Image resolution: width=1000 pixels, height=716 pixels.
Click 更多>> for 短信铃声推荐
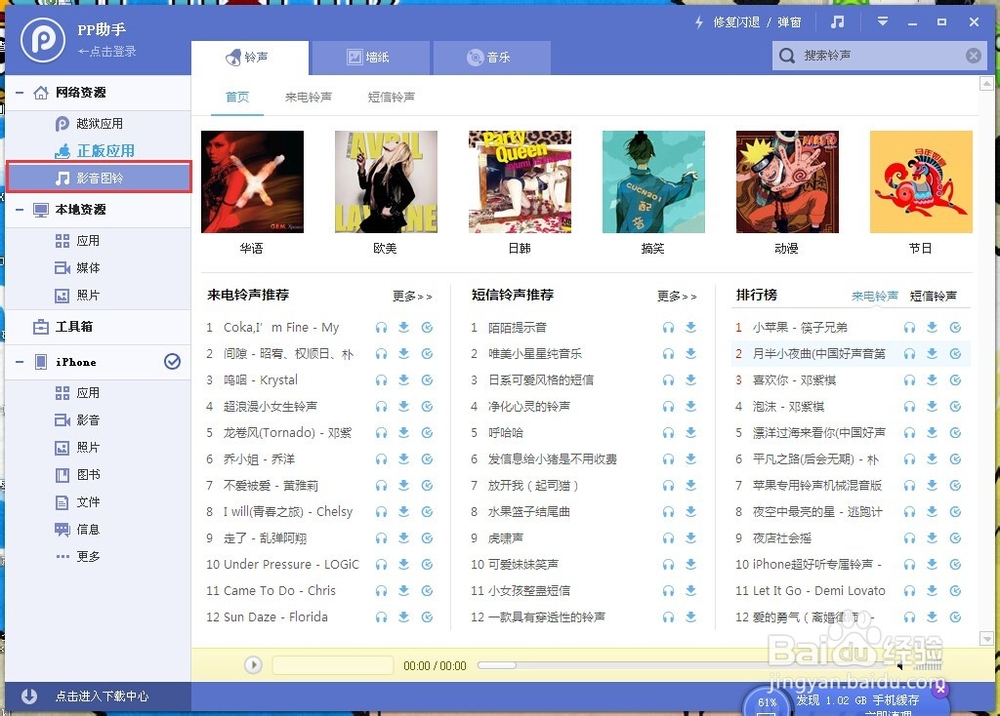677,296
